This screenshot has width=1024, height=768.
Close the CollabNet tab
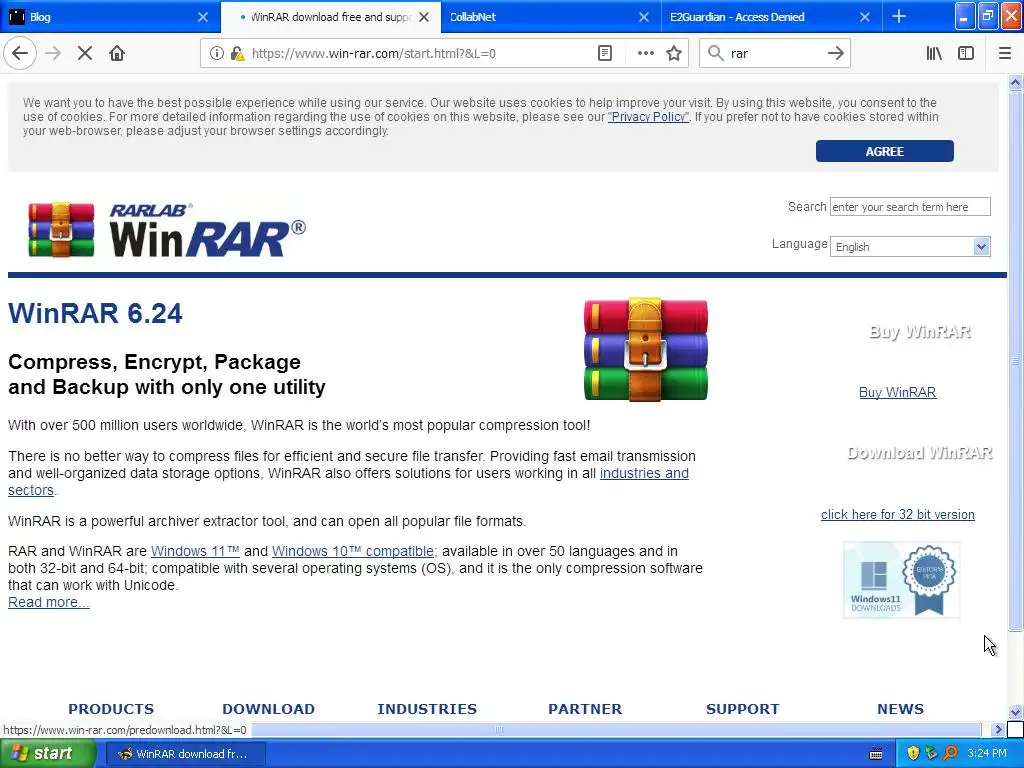(644, 17)
